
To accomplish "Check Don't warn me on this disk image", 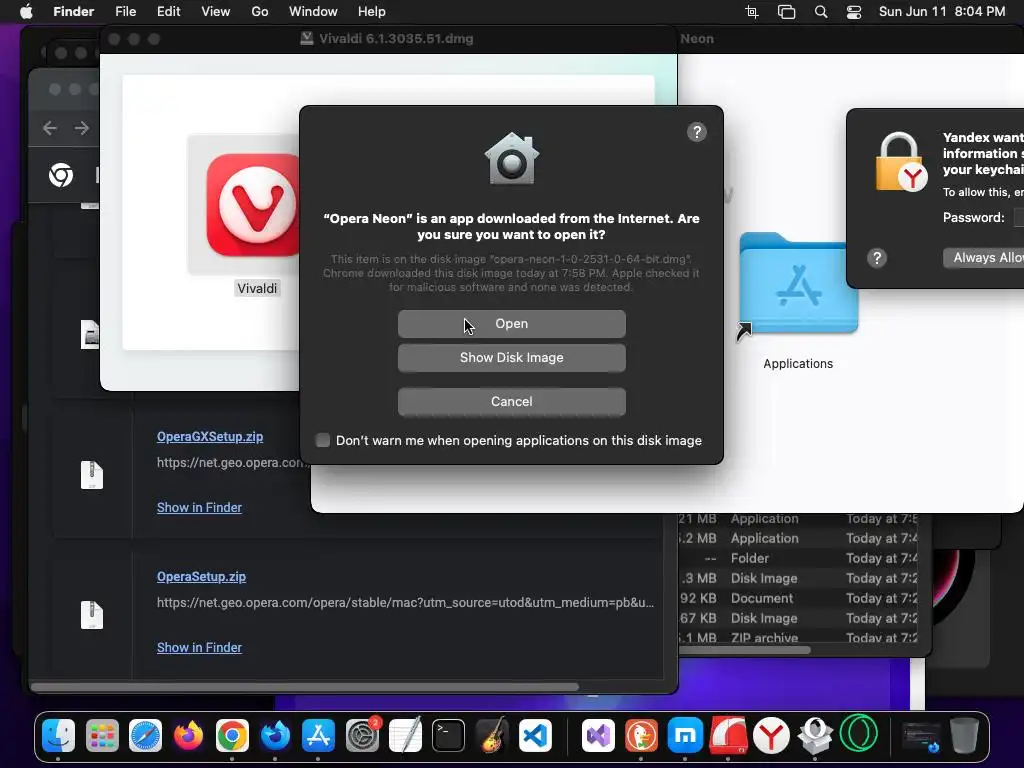I will [323, 440].
